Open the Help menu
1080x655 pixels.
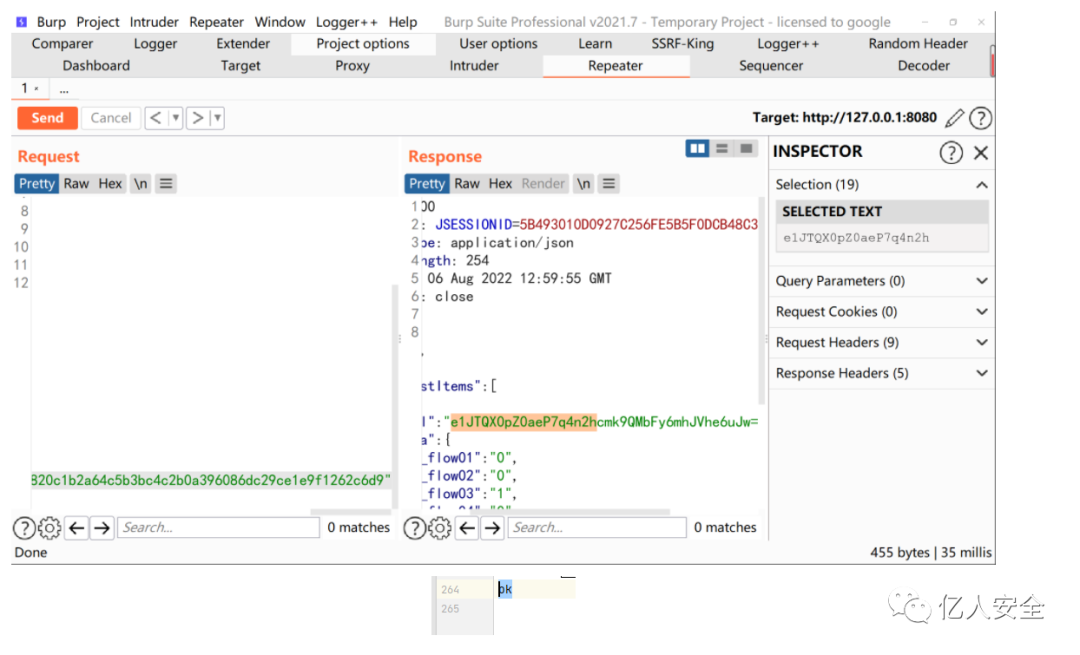tap(403, 22)
